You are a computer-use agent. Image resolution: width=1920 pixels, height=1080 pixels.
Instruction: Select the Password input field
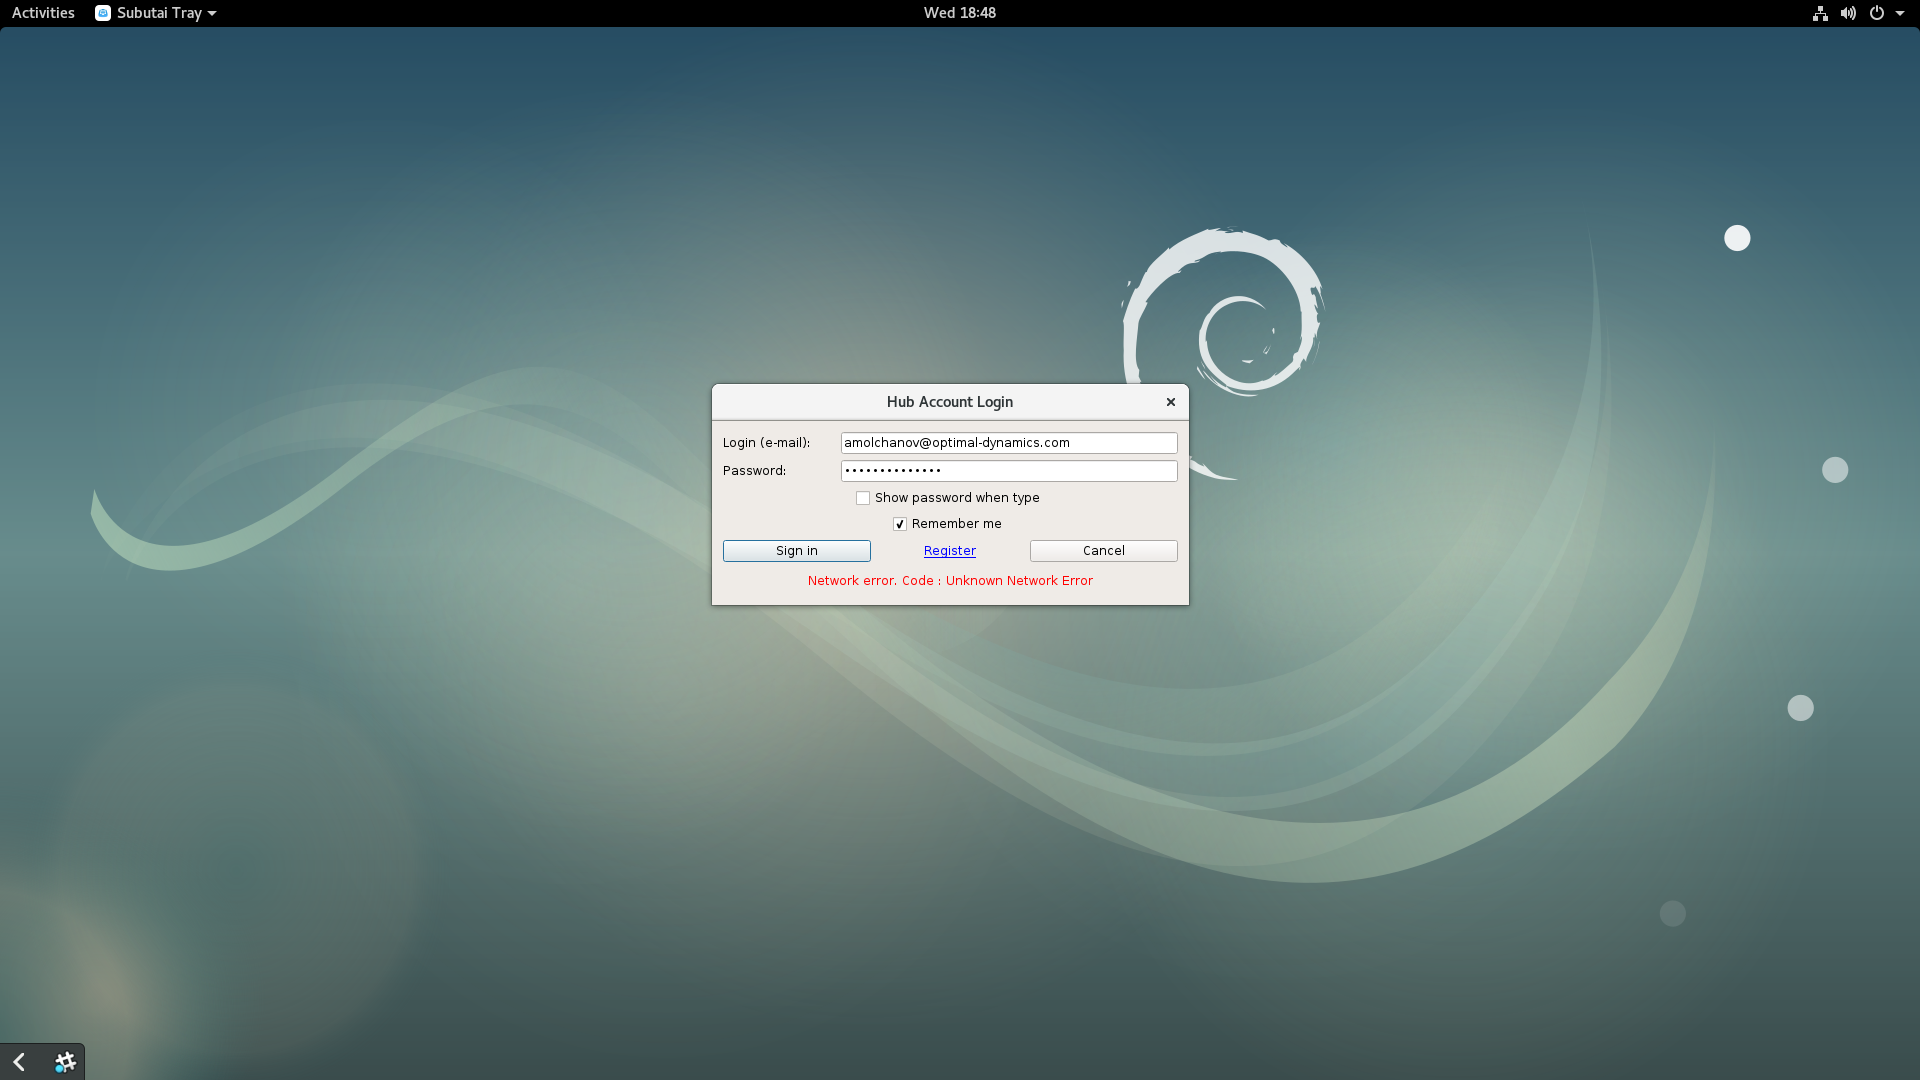point(1009,470)
